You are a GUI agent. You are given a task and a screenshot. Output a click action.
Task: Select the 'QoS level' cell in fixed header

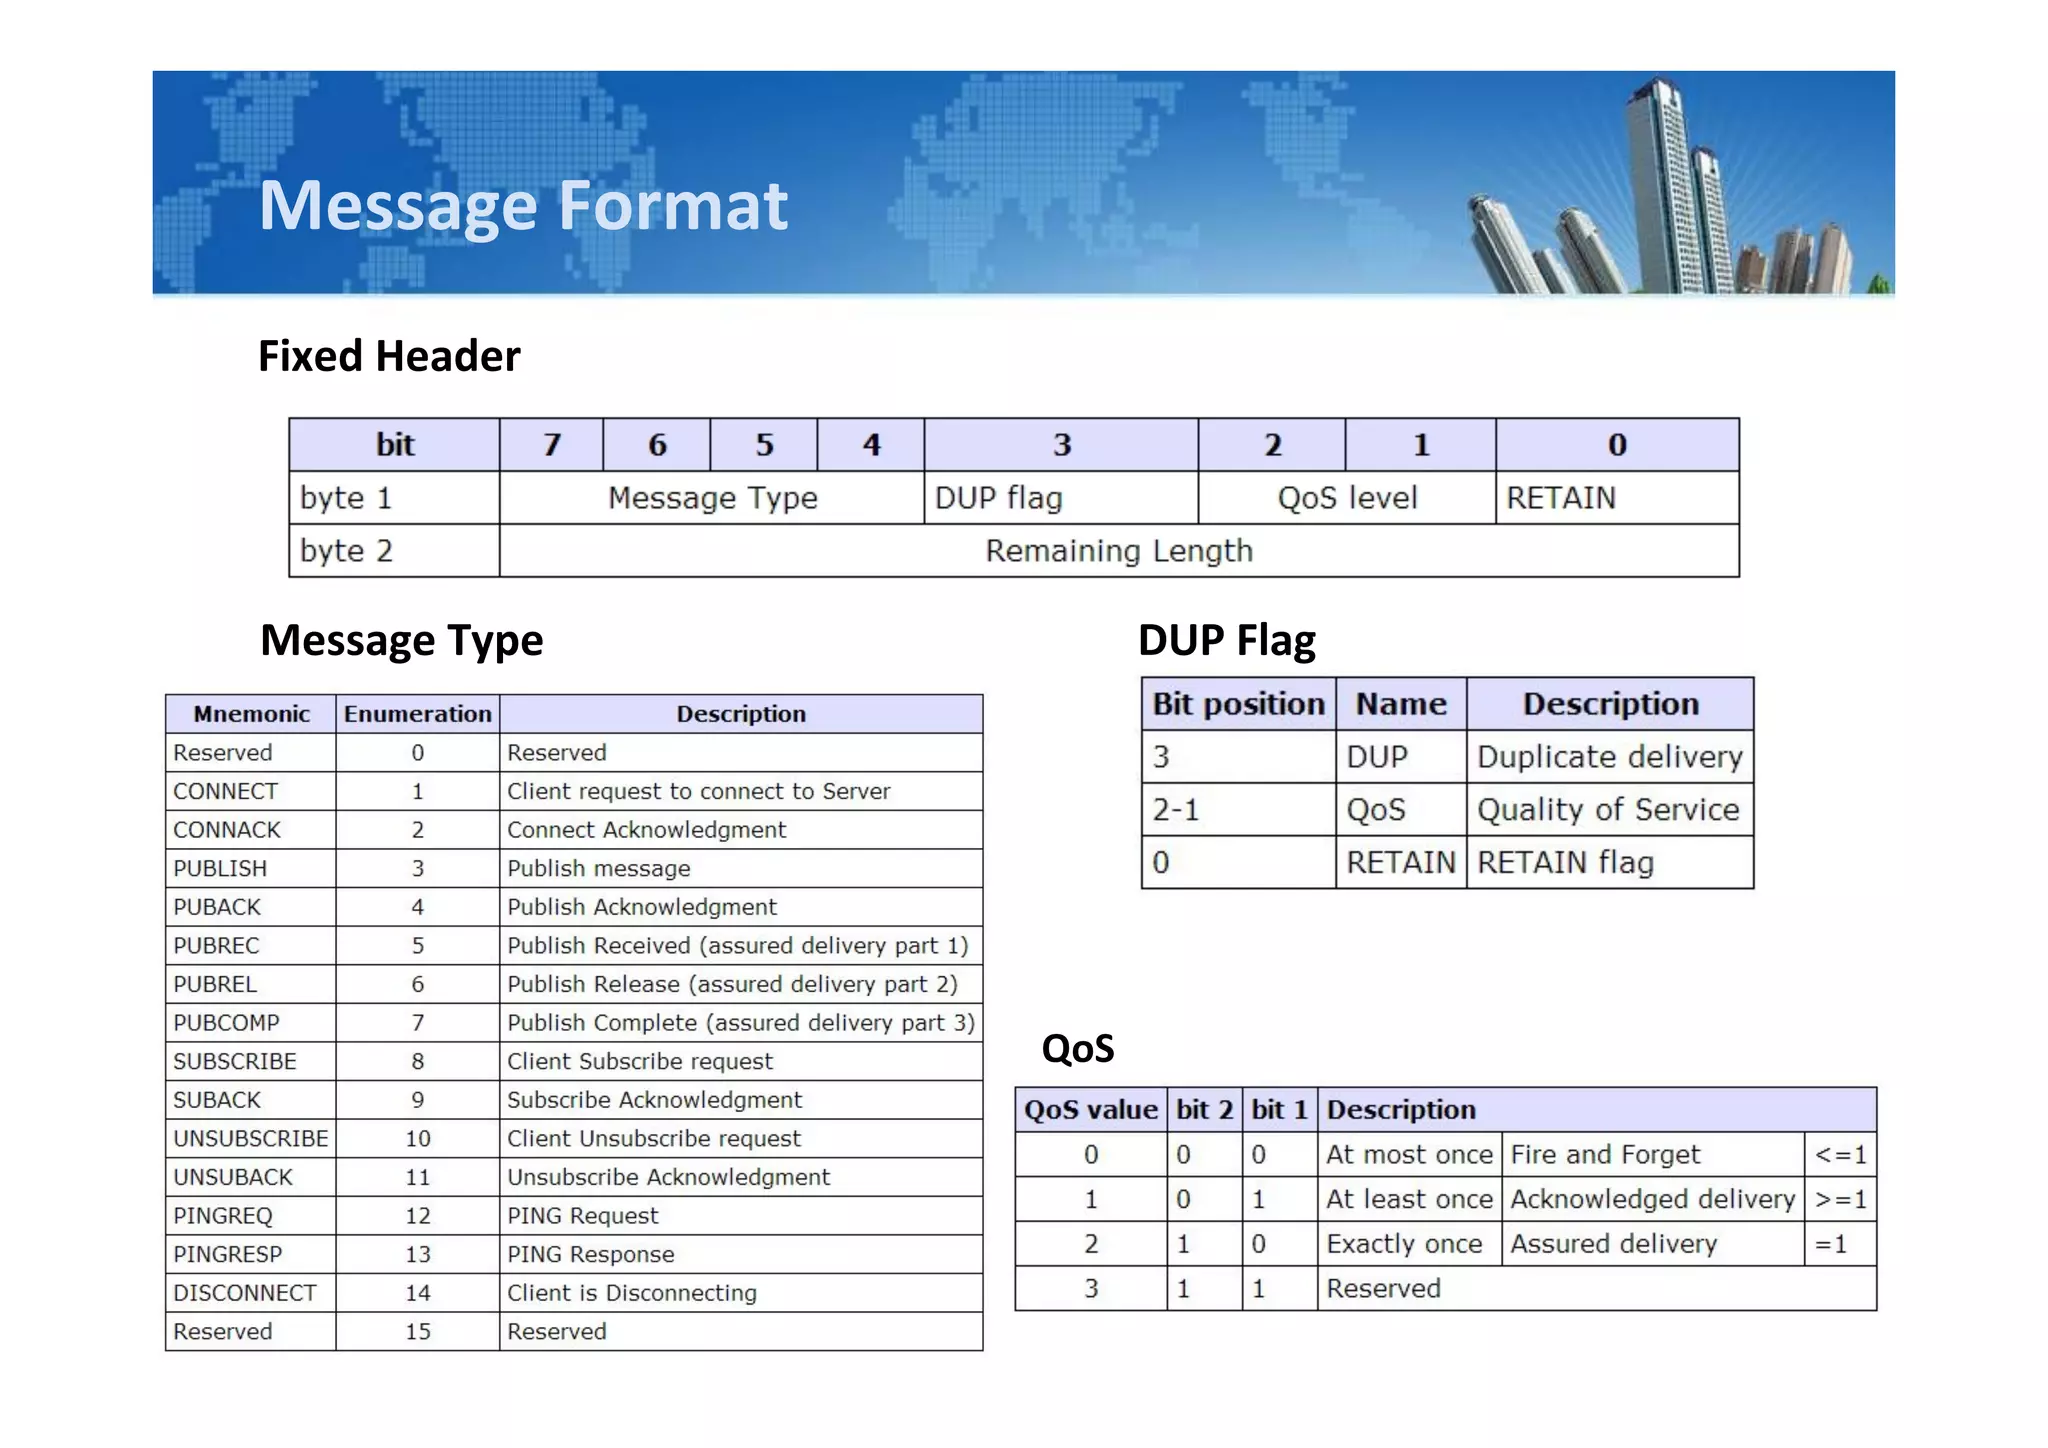[x=1347, y=498]
